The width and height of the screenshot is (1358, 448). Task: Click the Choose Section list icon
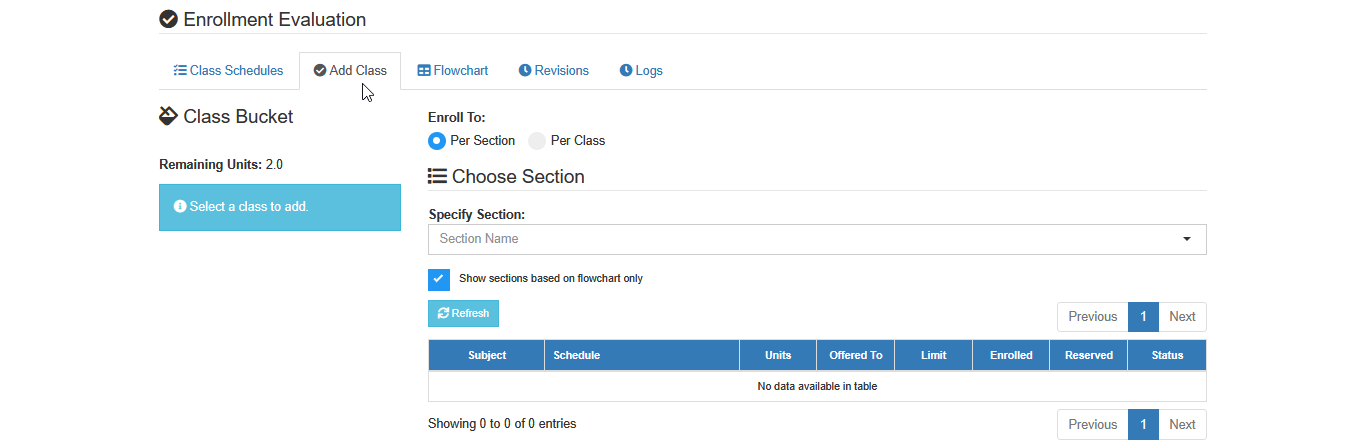(437, 176)
